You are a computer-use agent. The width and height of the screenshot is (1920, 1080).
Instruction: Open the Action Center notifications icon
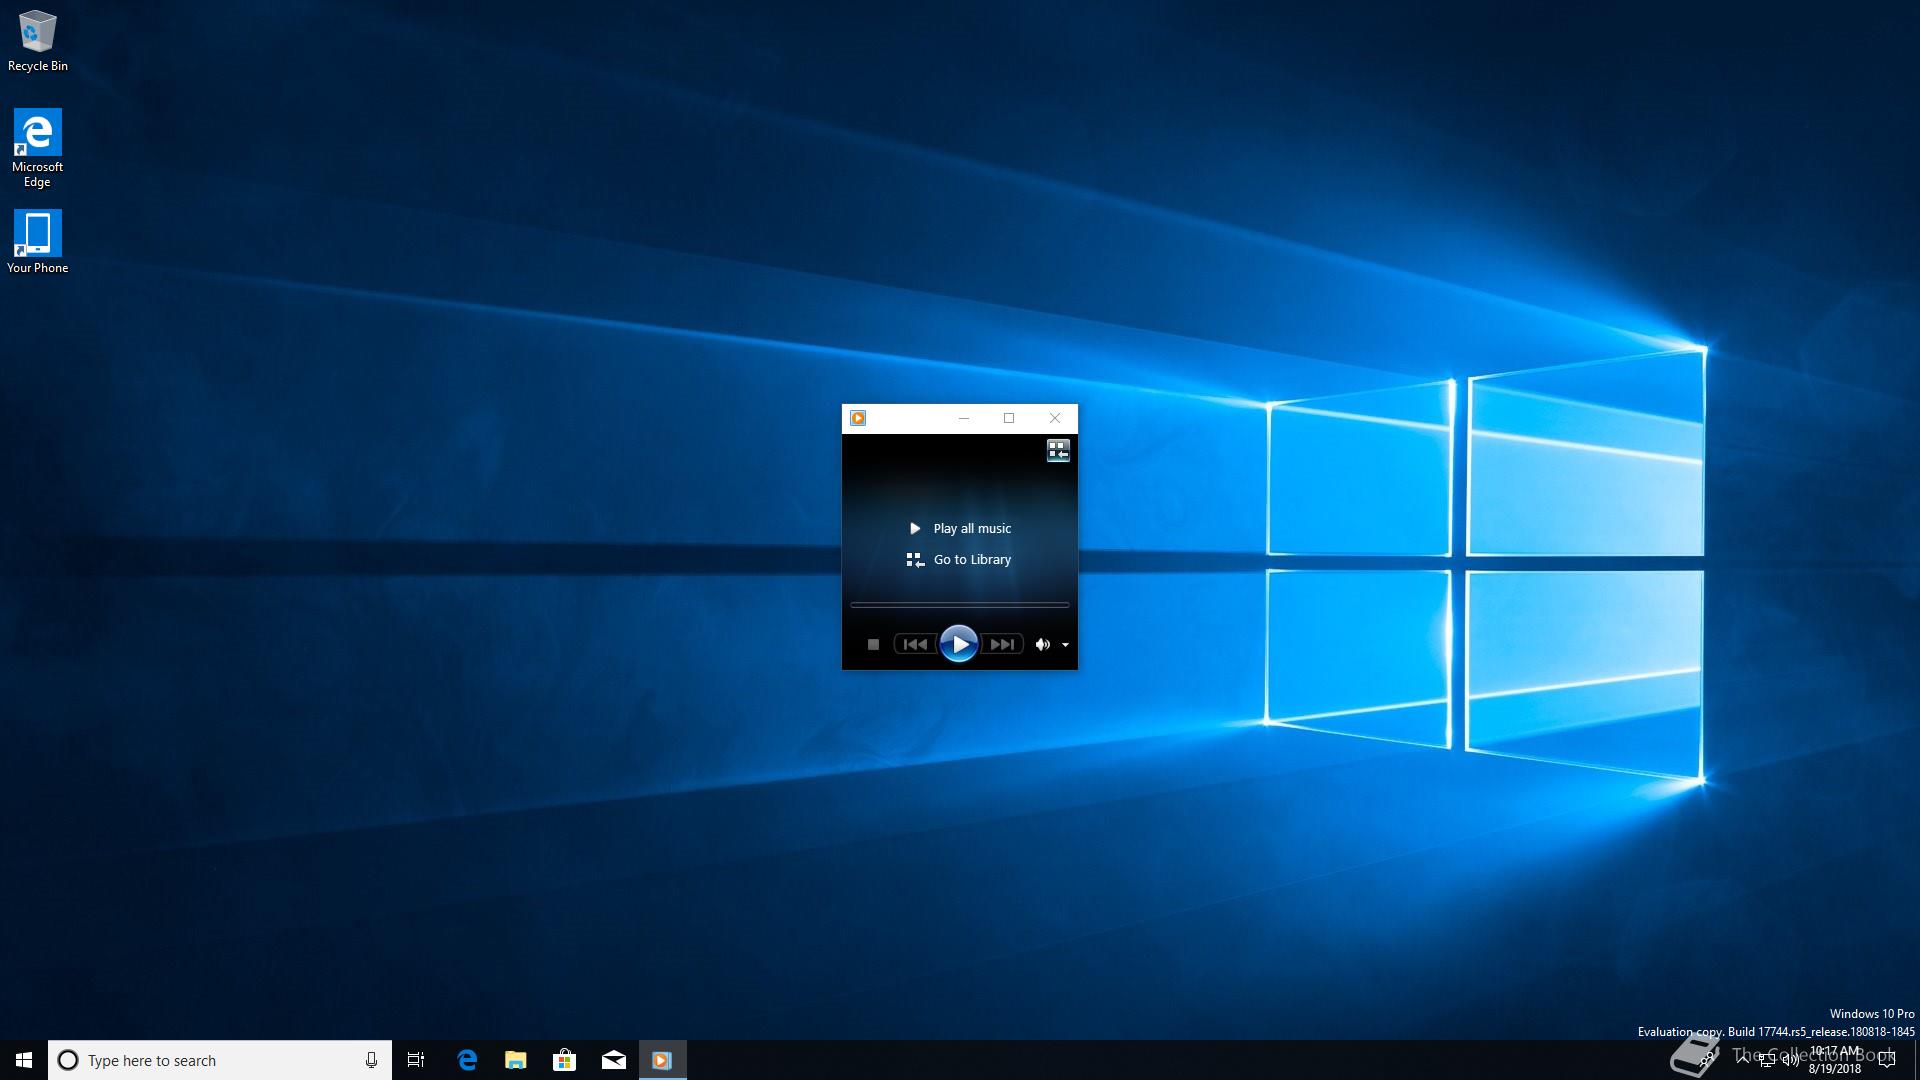(x=1887, y=1060)
